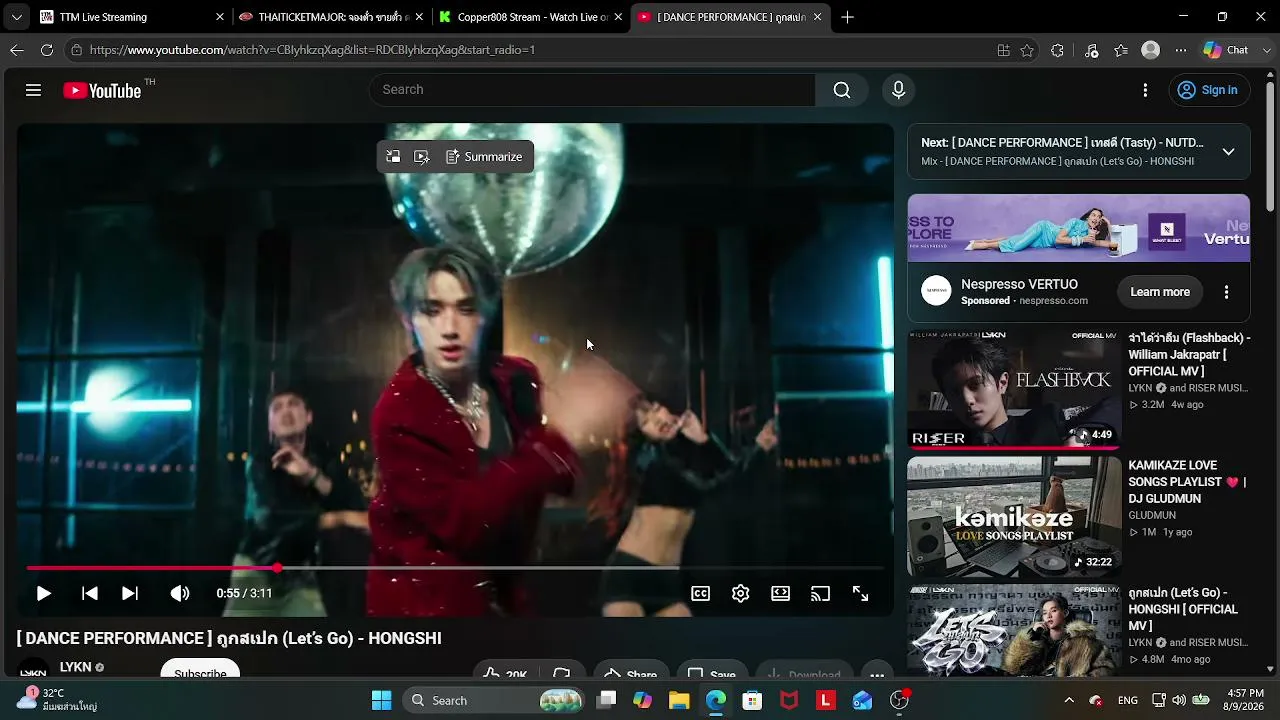Switch the player to theater mode
1280x720 pixels.
point(780,593)
